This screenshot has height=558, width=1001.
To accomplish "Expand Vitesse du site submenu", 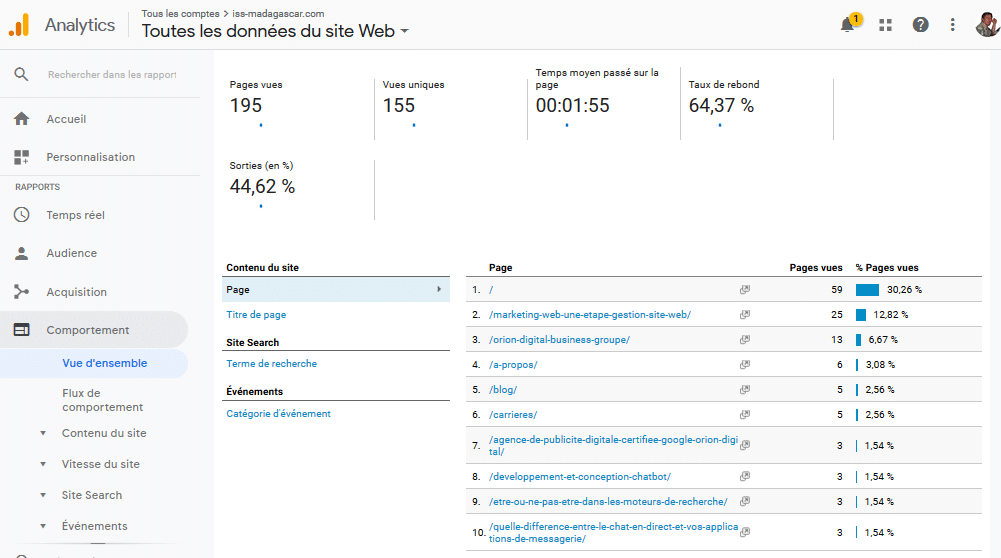I will pos(43,464).
